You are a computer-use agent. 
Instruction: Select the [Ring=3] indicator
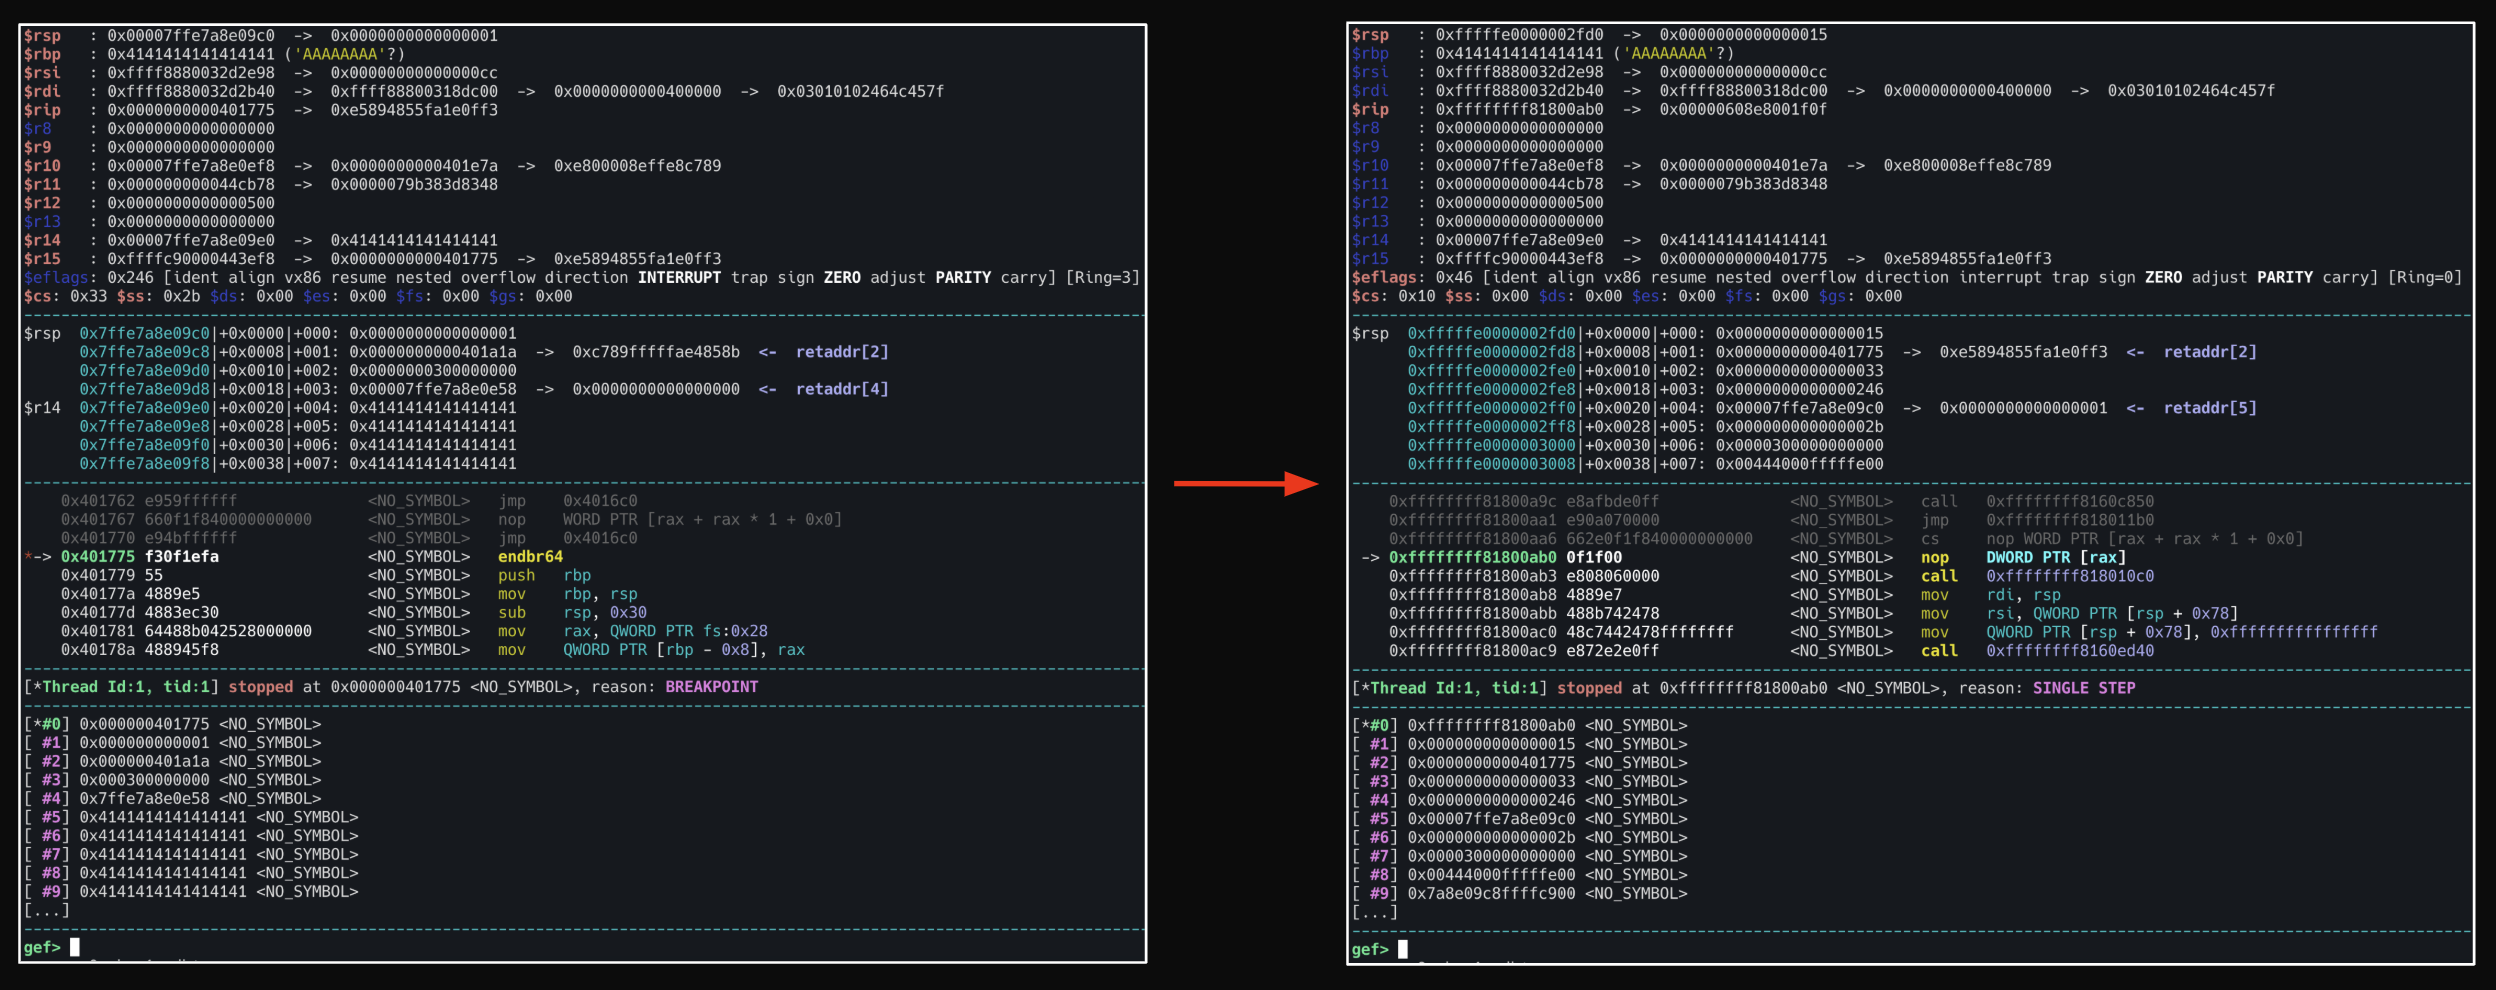tap(1103, 278)
